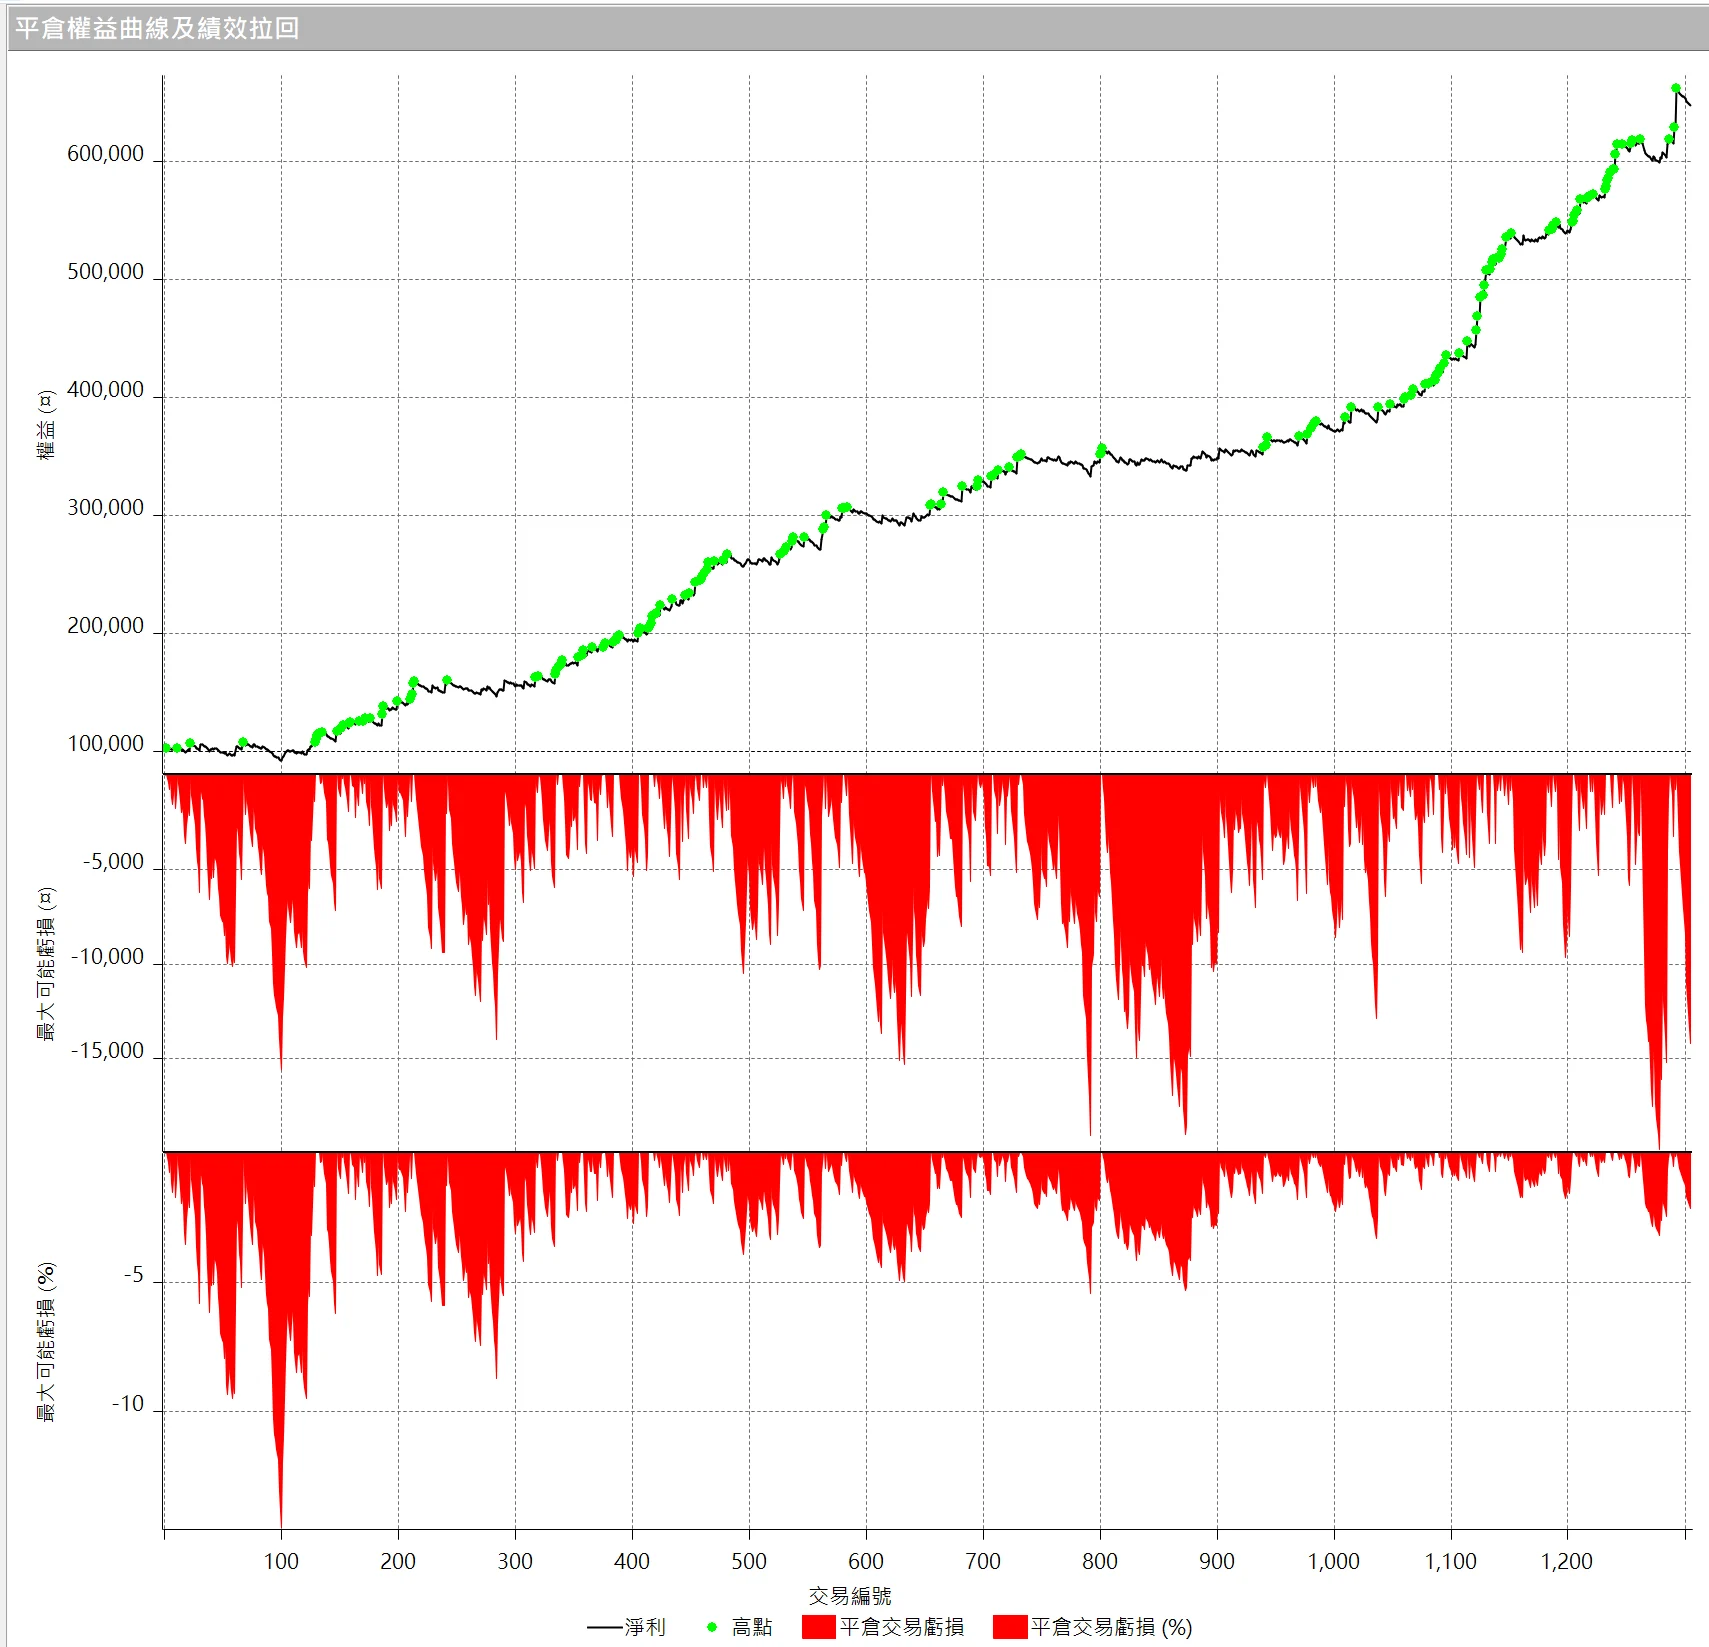Click the x-axis tick label 1,000
This screenshot has height=1647, width=1709.
(x=1334, y=1561)
